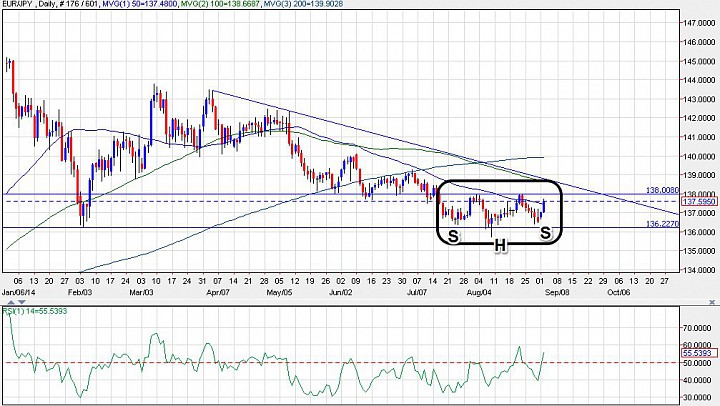The image size is (720, 406).
Task: Select the EURJPY symbol label in the header
Action: (17, 4)
